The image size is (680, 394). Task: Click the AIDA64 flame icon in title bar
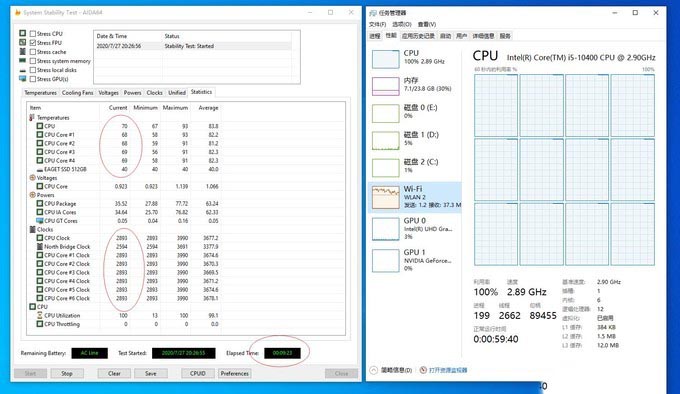18,13
